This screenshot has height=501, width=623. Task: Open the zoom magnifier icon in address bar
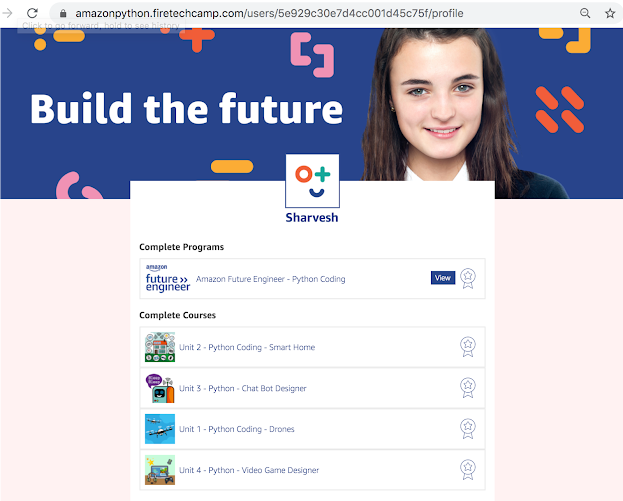585,14
